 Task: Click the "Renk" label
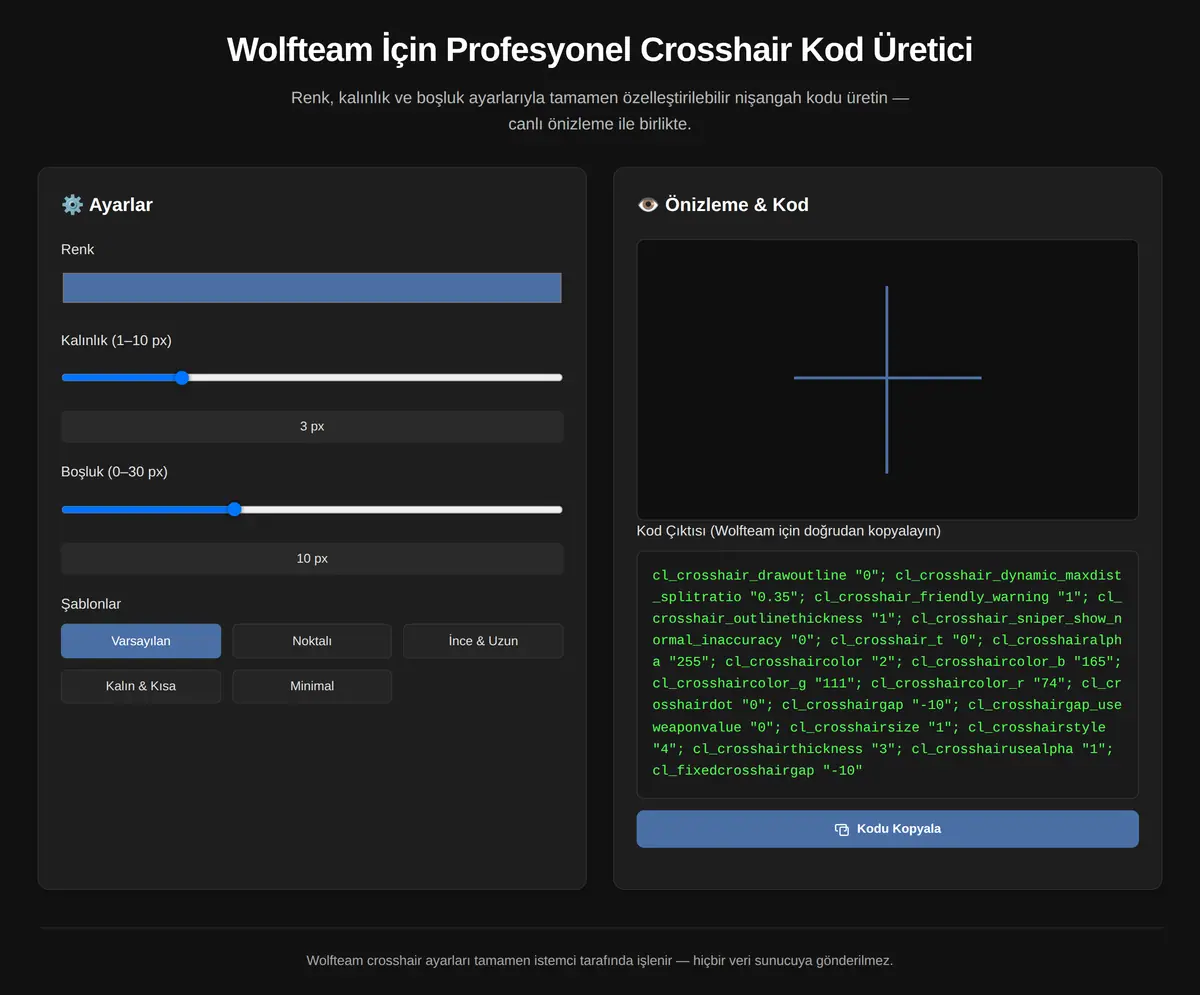point(78,249)
